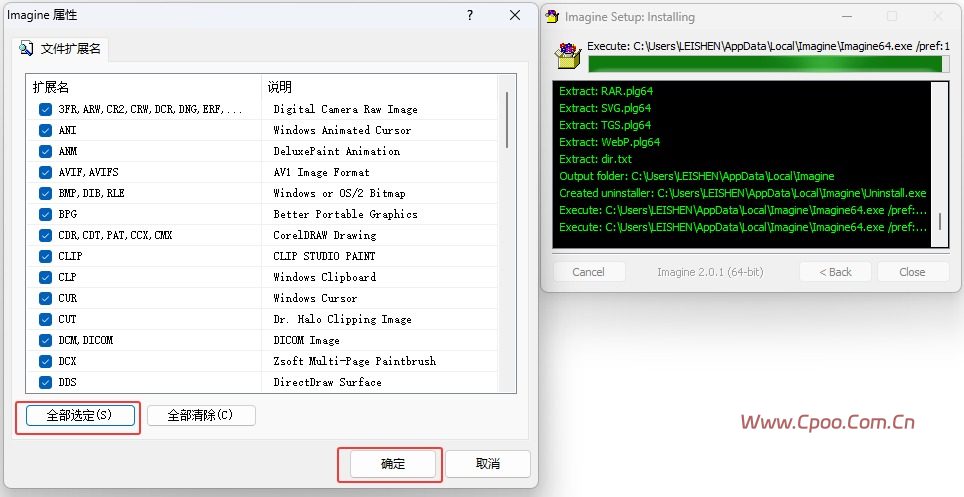
Task: Toggle the DCM, DICOM checkbox
Action: [45, 340]
